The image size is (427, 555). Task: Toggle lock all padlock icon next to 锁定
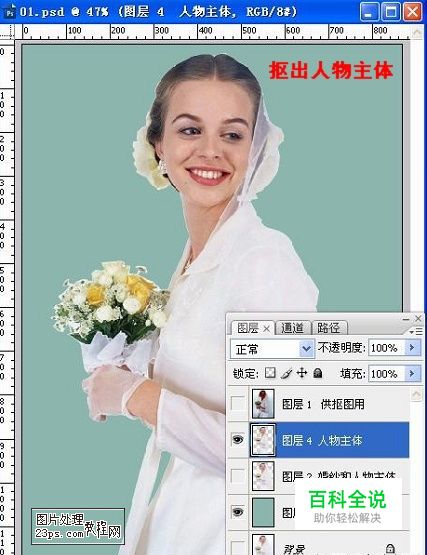(x=318, y=373)
